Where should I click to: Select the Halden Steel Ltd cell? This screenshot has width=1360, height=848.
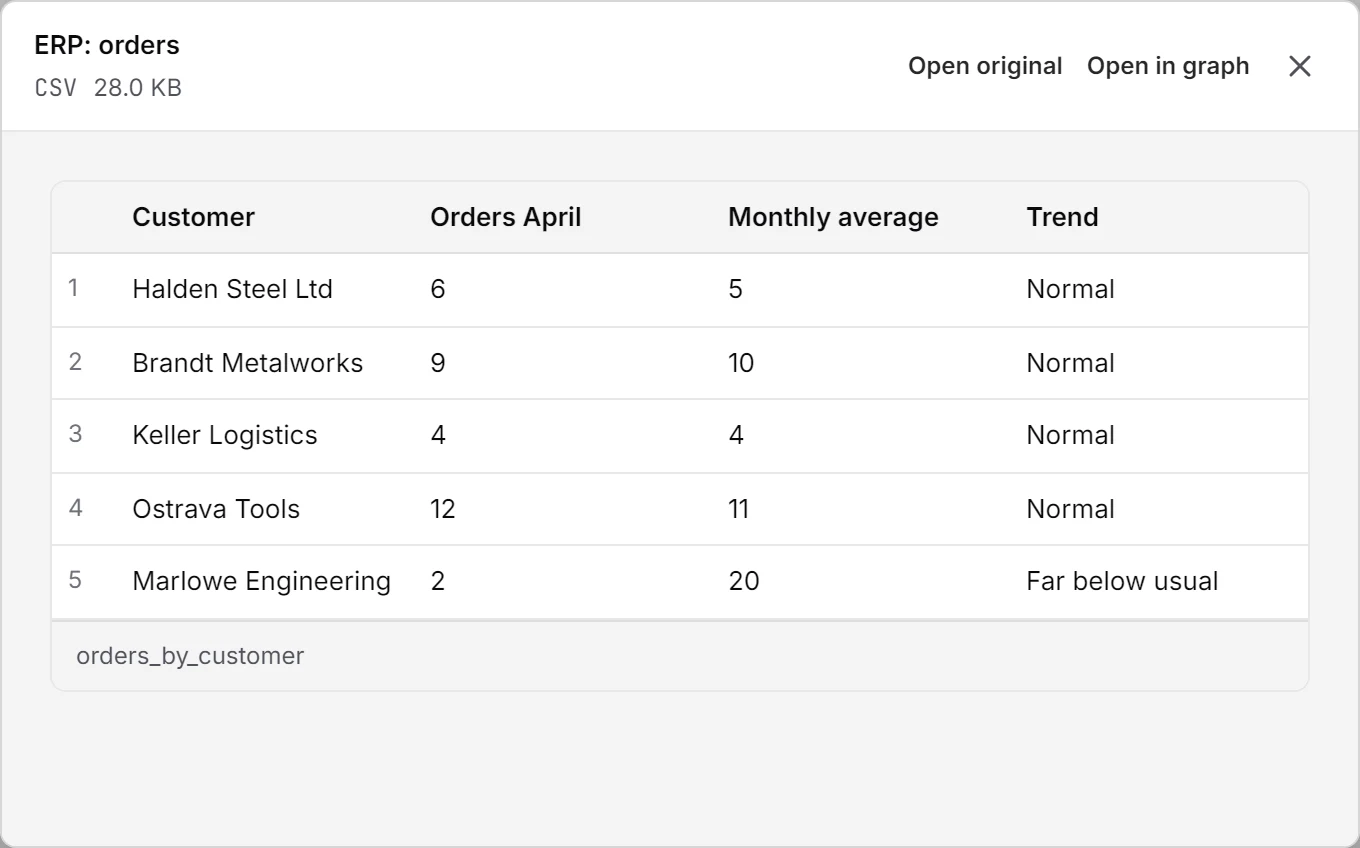click(x=232, y=289)
